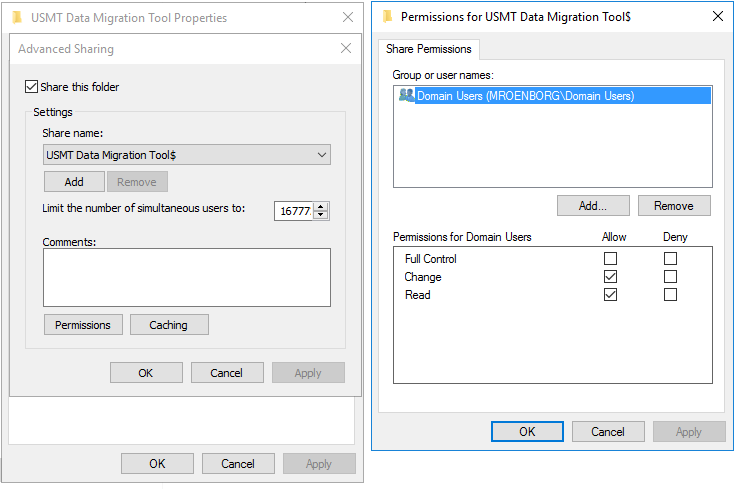Click the Change permission label
Viewport: 736px width, 489px height.
(x=423, y=277)
